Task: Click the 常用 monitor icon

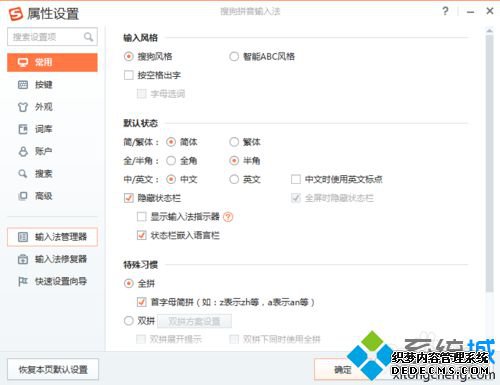Action: 23,62
